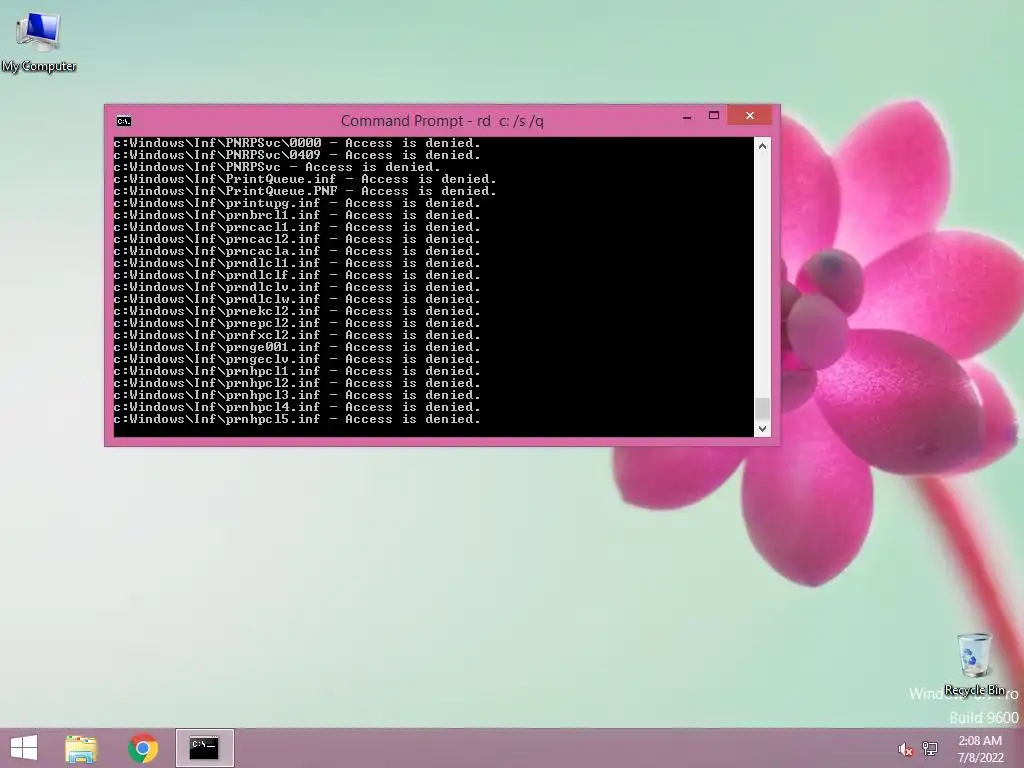Minimize the Command Prompt window

pyautogui.click(x=687, y=117)
